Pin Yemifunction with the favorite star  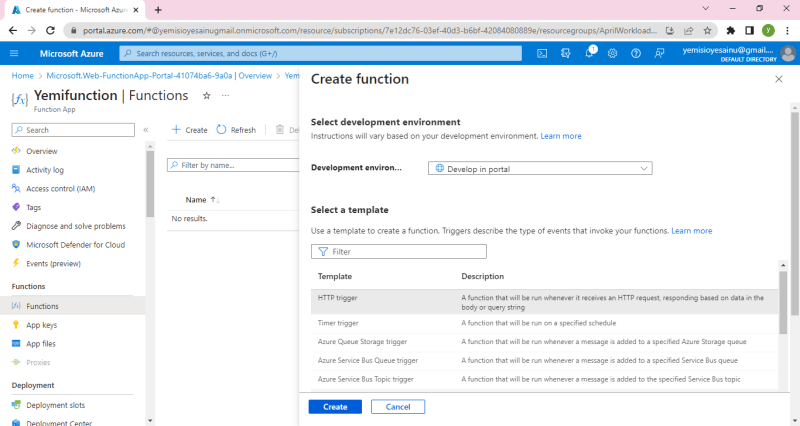[207, 95]
